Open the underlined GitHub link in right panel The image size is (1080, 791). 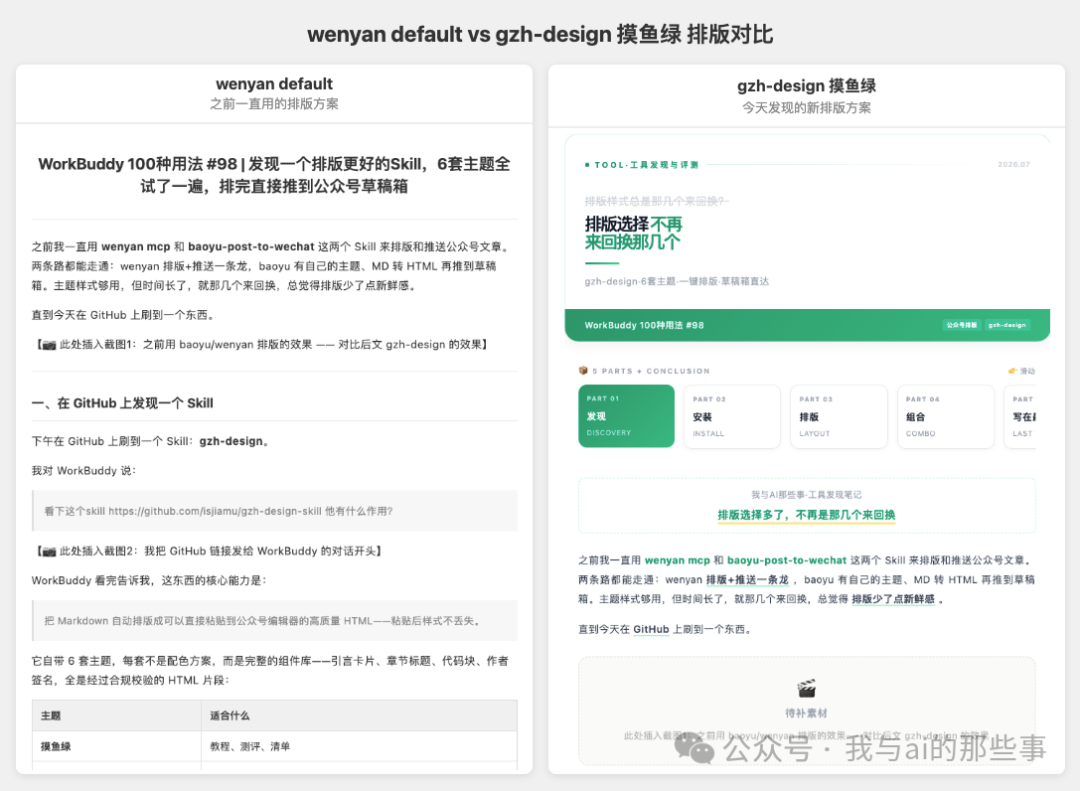(651, 629)
